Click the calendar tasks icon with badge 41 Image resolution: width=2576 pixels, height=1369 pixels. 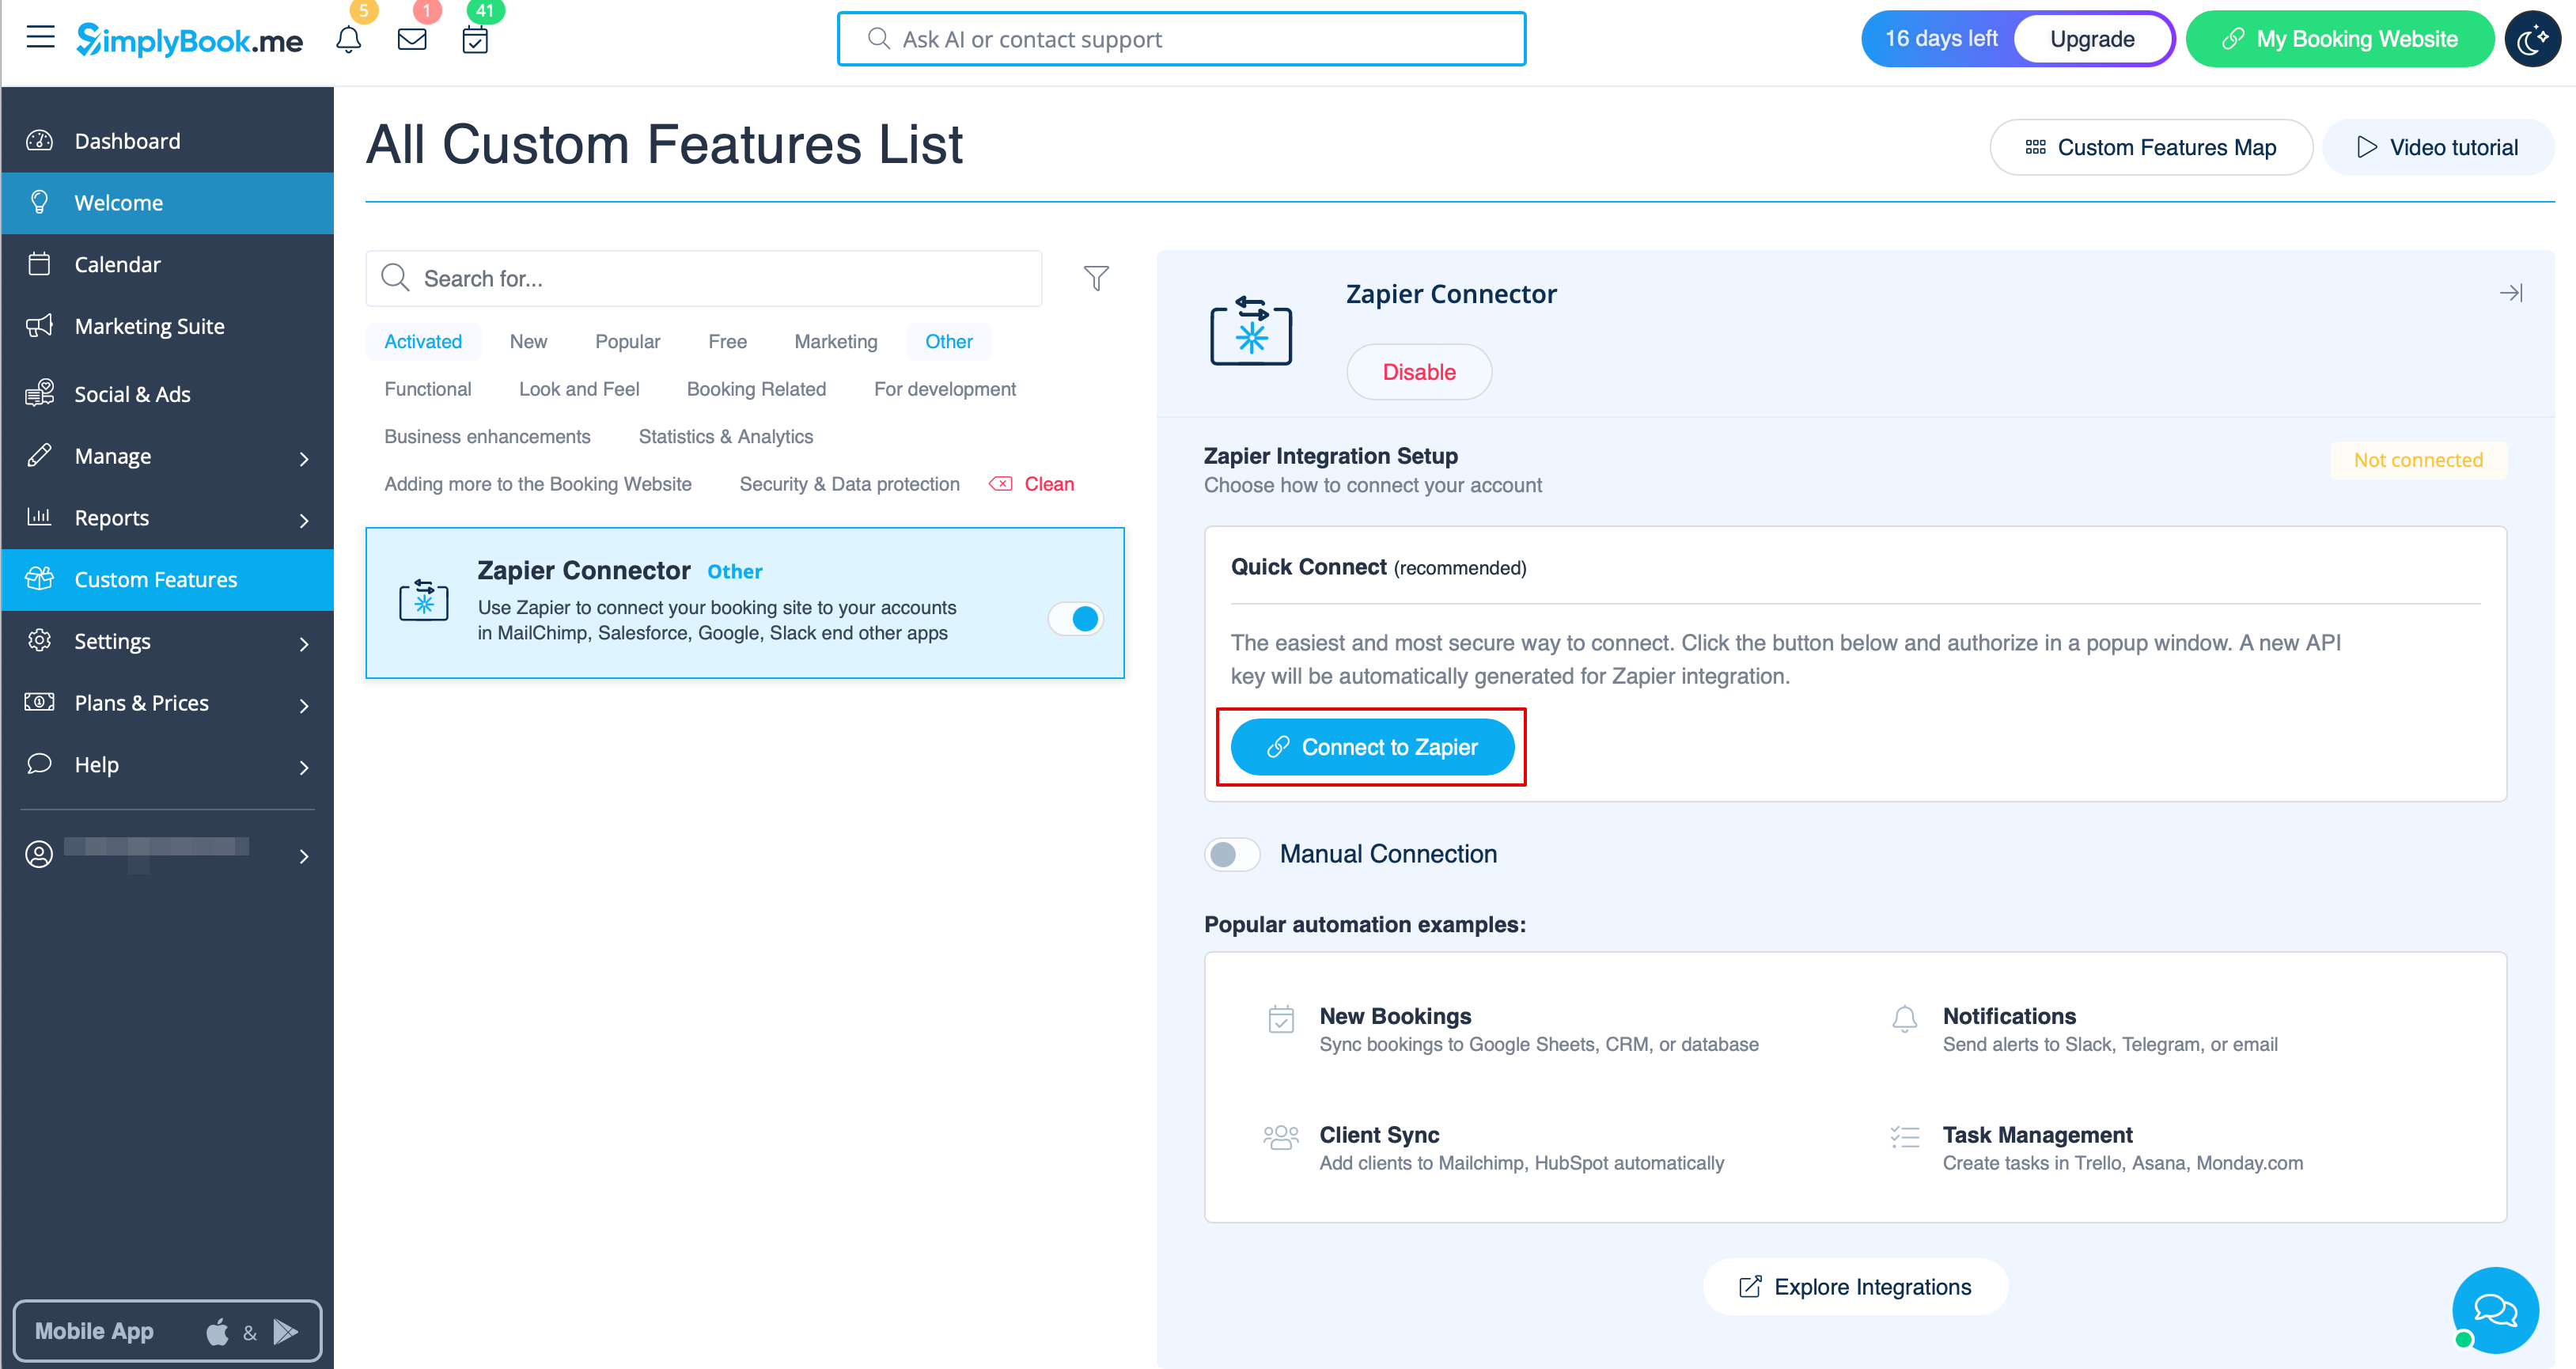(x=475, y=40)
